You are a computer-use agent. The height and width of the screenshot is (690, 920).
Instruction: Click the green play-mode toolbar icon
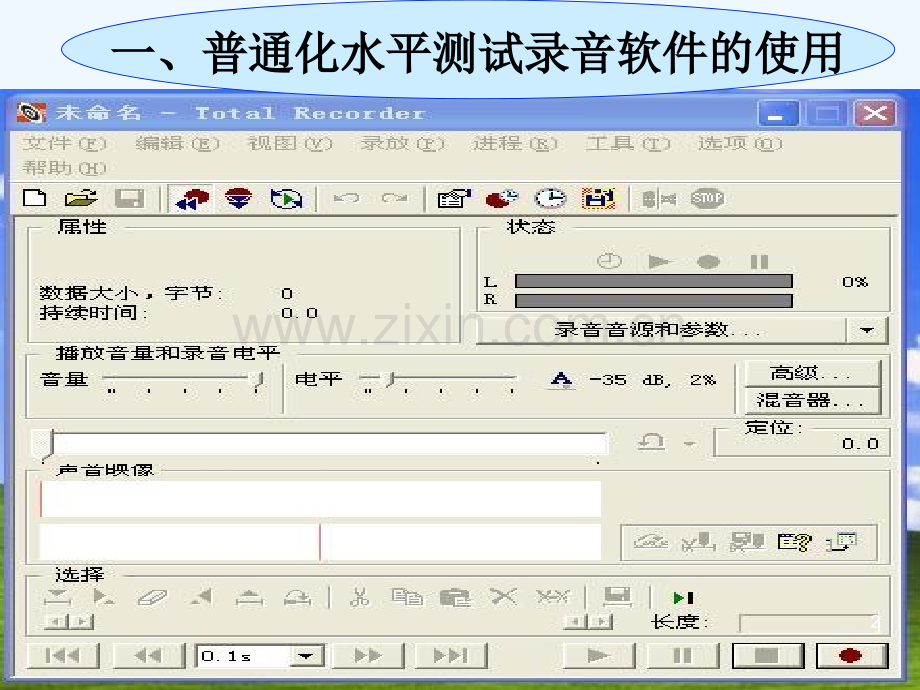286,199
